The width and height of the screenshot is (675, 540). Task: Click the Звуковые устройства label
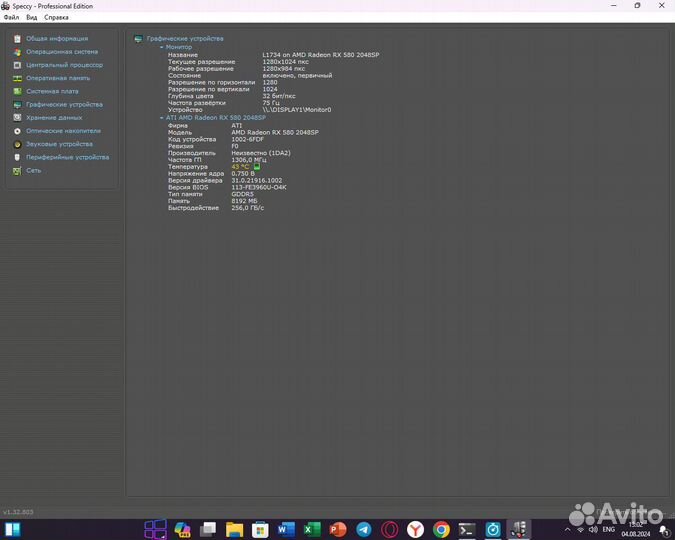[x=59, y=144]
